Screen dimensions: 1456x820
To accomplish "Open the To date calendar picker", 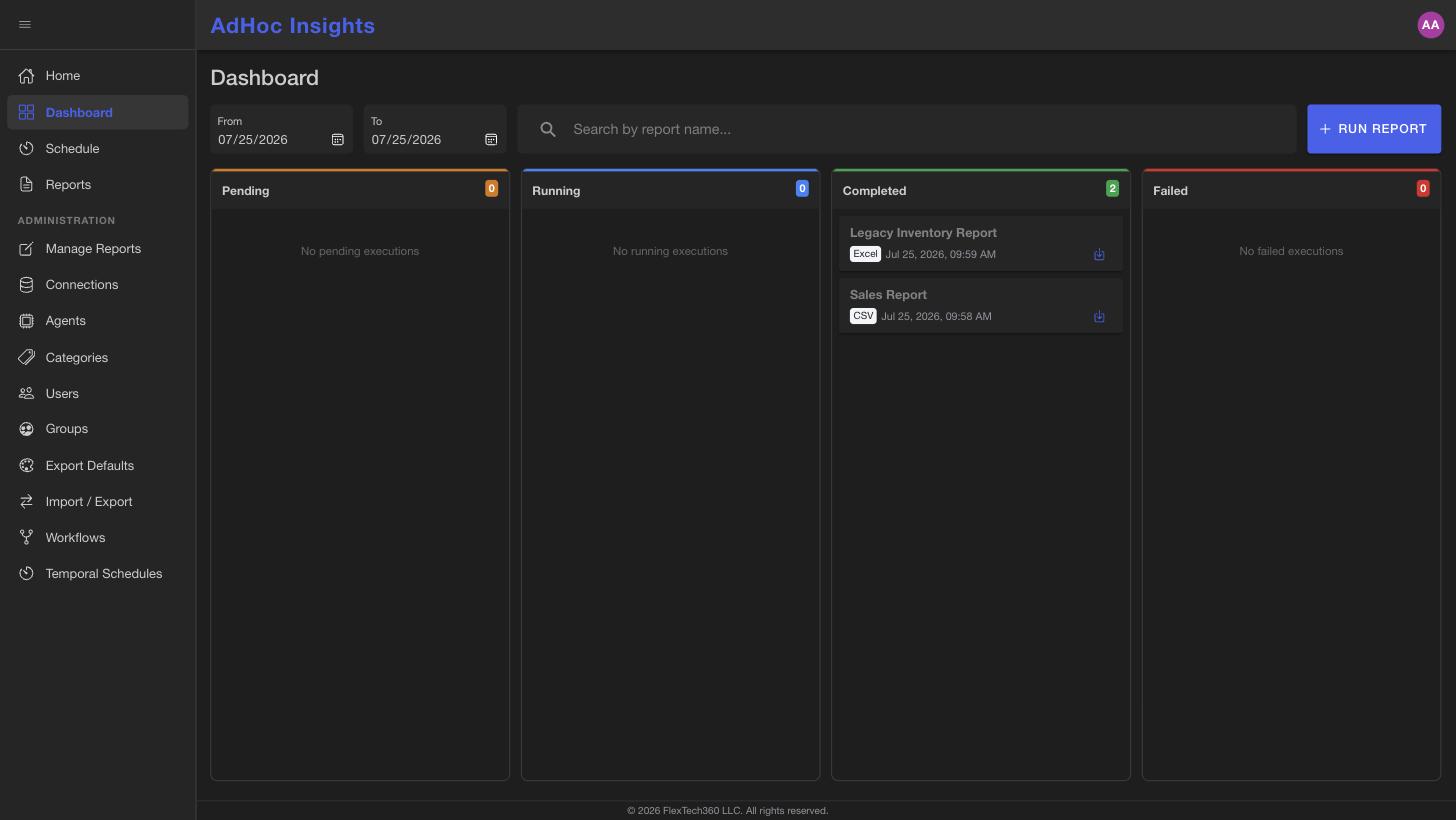I will [491, 140].
